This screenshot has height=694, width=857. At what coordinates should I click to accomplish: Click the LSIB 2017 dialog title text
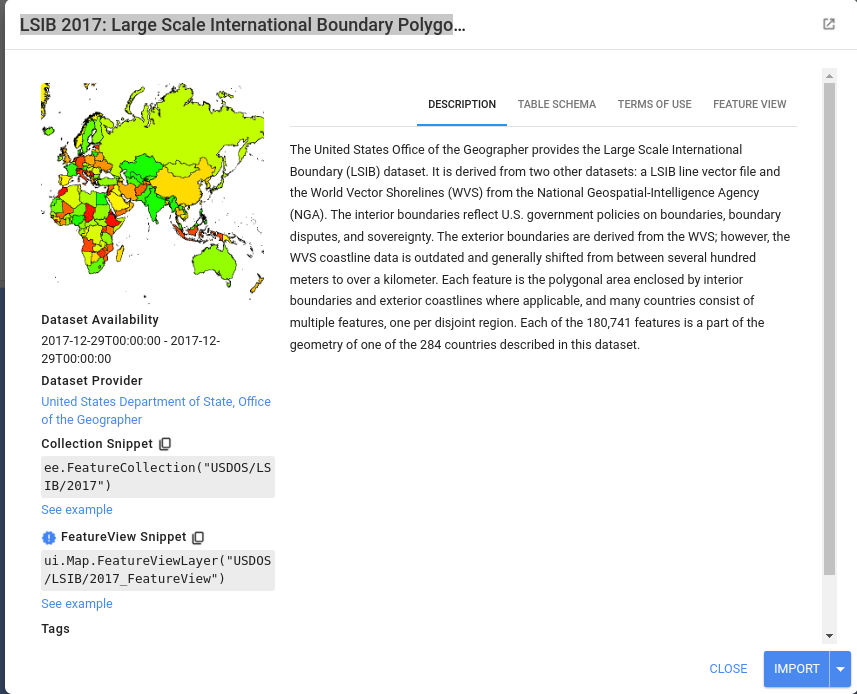[x=243, y=25]
